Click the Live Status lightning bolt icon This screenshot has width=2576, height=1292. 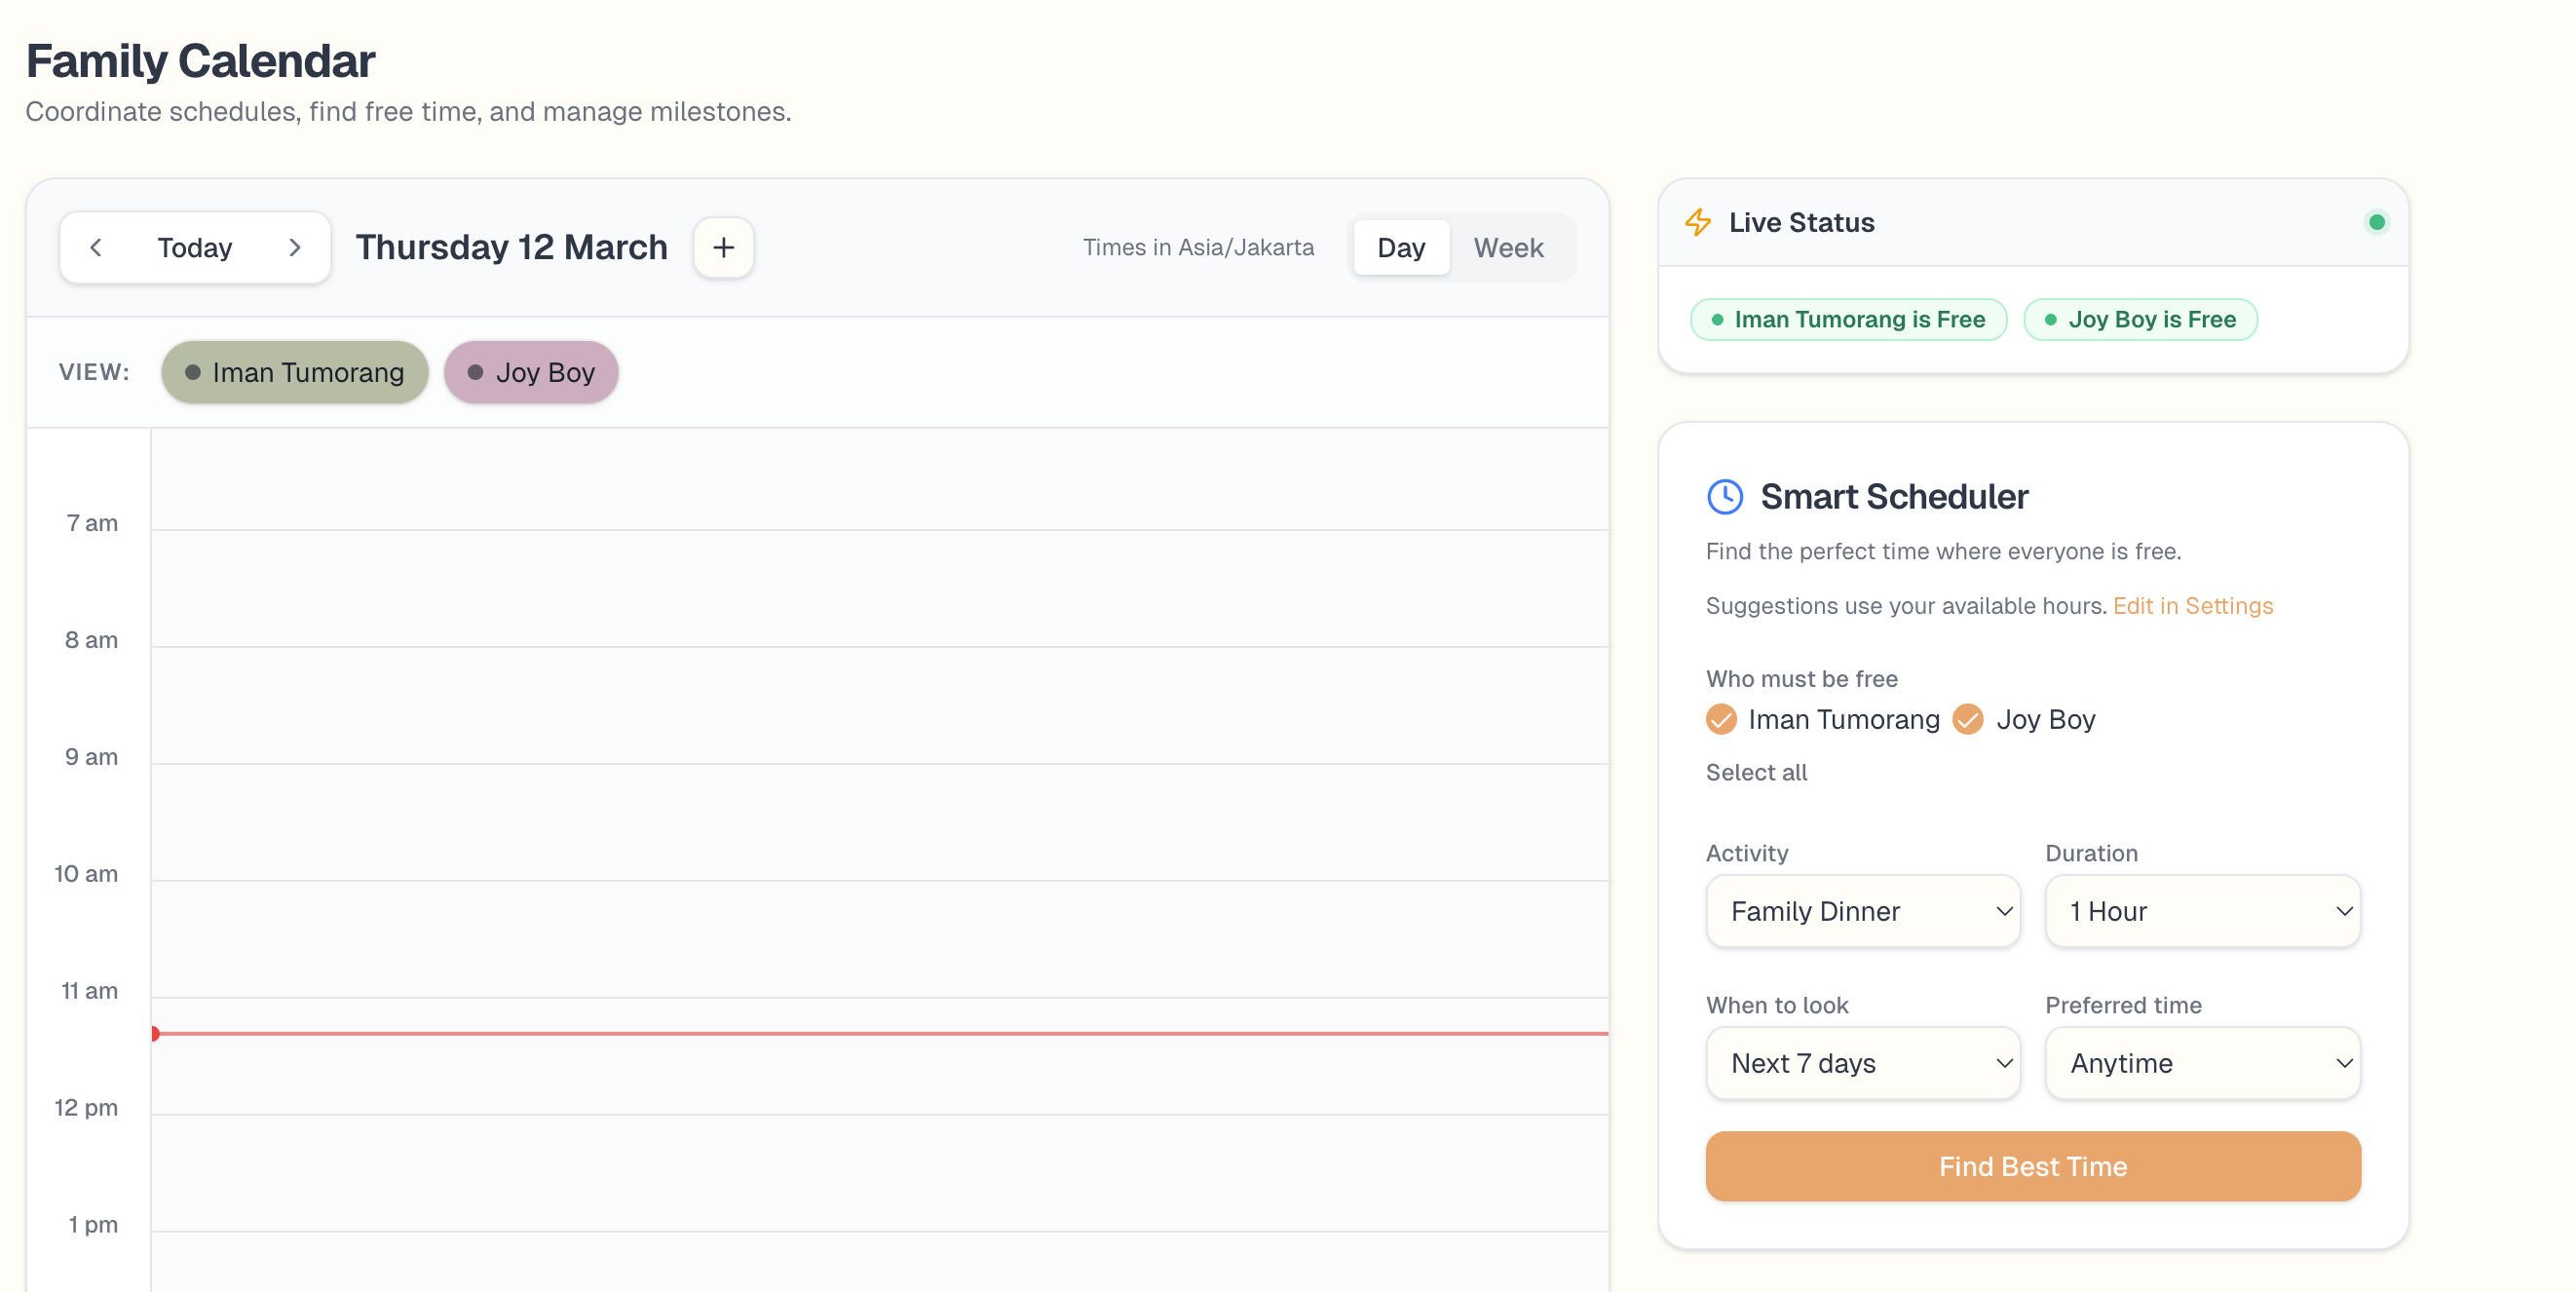1698,222
